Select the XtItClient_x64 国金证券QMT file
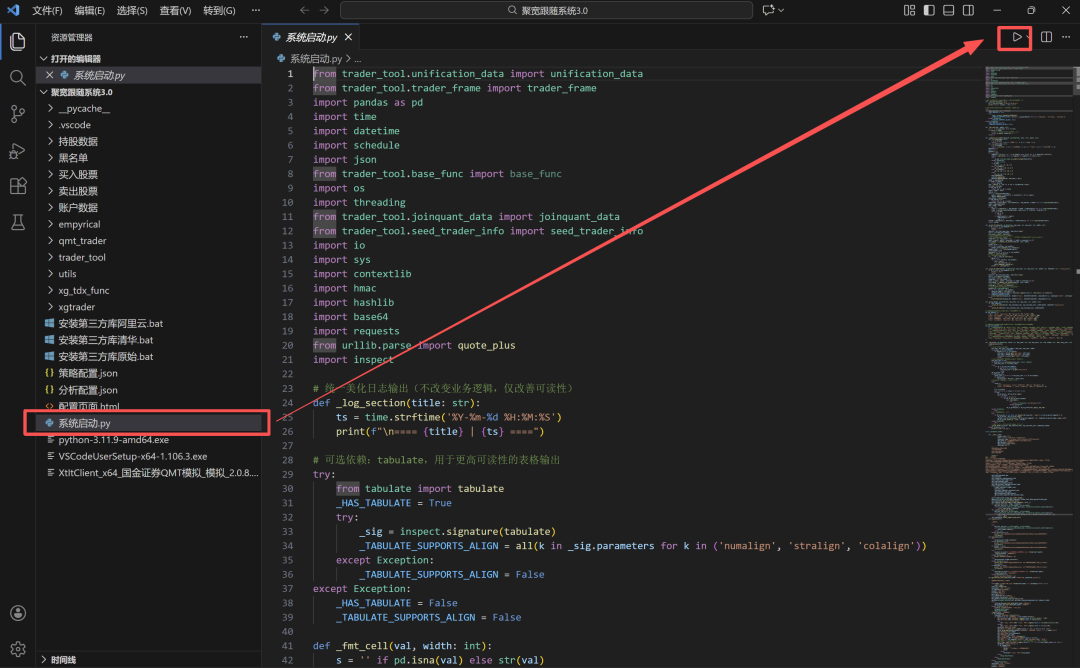The width and height of the screenshot is (1080, 668). (x=158, y=472)
